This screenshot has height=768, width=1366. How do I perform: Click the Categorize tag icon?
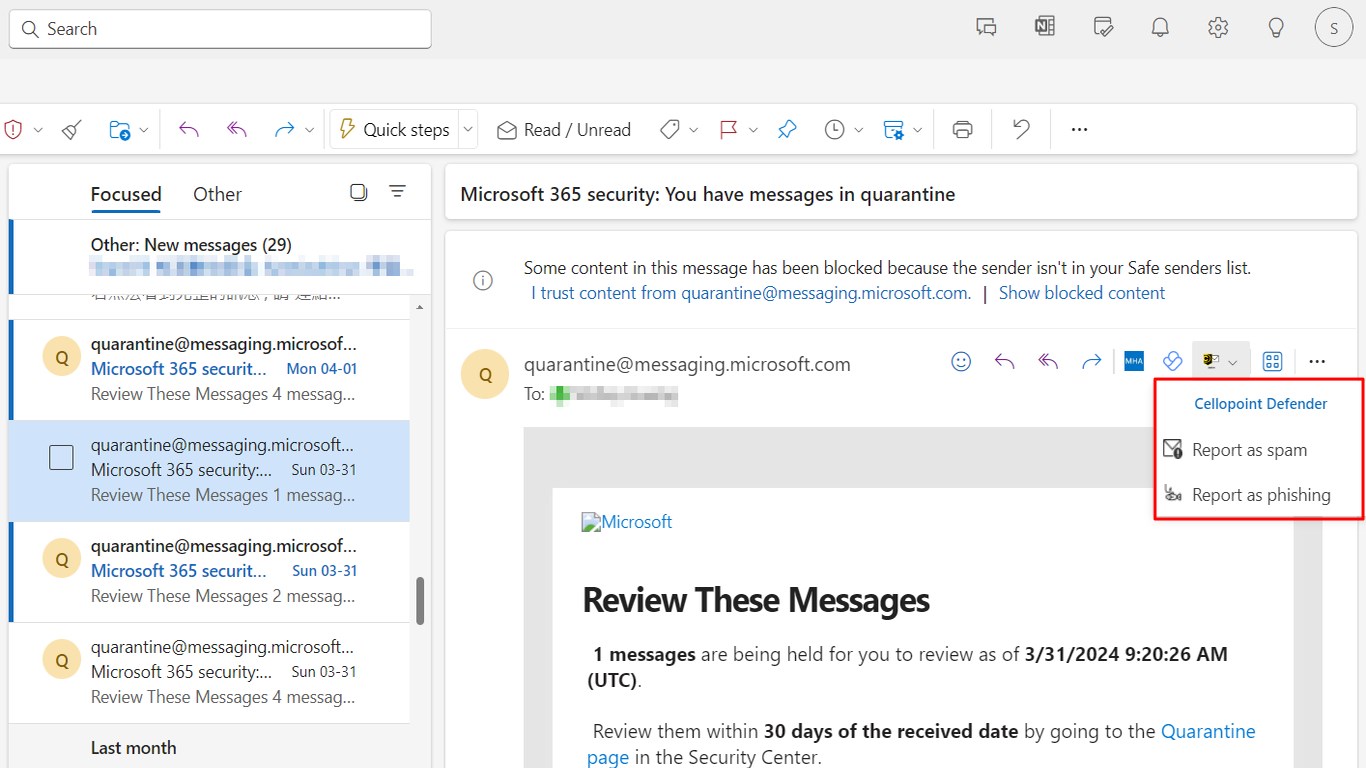[x=670, y=130]
